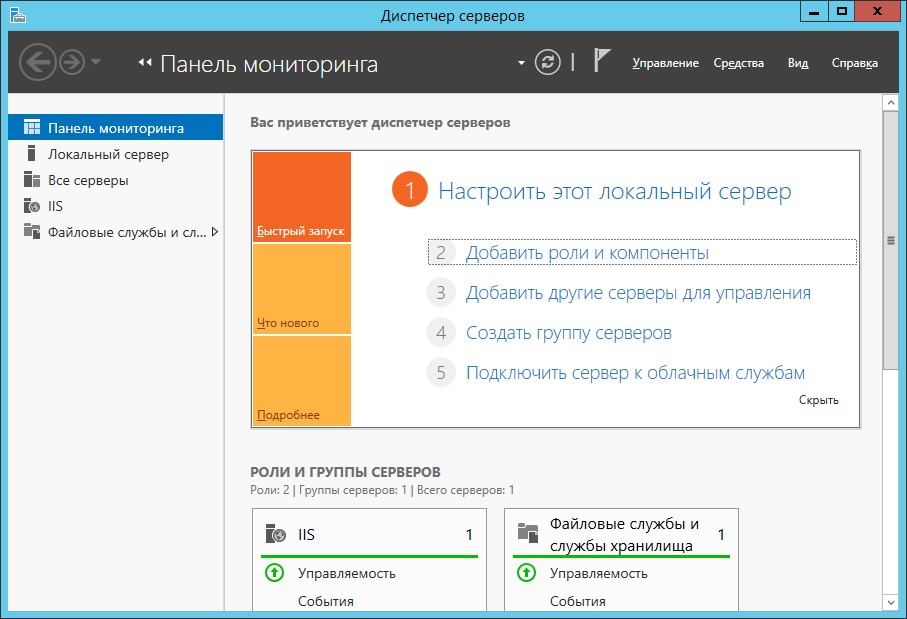Image resolution: width=907 pixels, height=619 pixels.
Task: Open События in the IIS tile
Action: [326, 601]
